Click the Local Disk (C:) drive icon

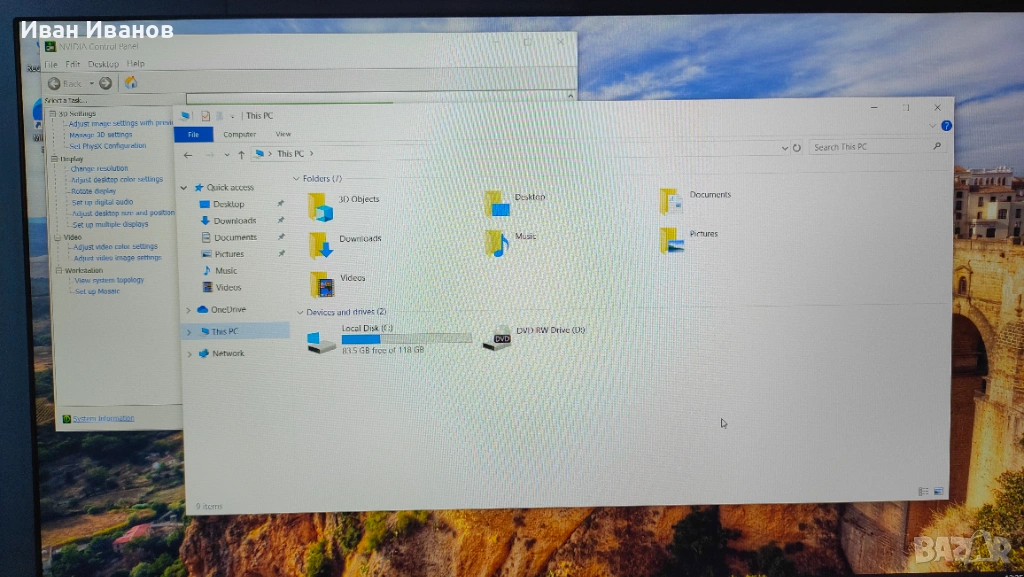click(321, 341)
